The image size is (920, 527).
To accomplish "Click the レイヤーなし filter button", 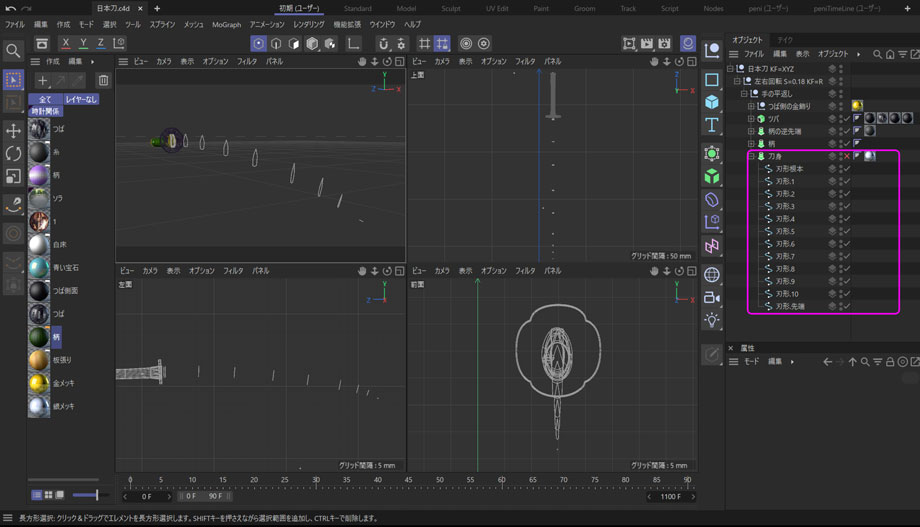I will (x=81, y=99).
